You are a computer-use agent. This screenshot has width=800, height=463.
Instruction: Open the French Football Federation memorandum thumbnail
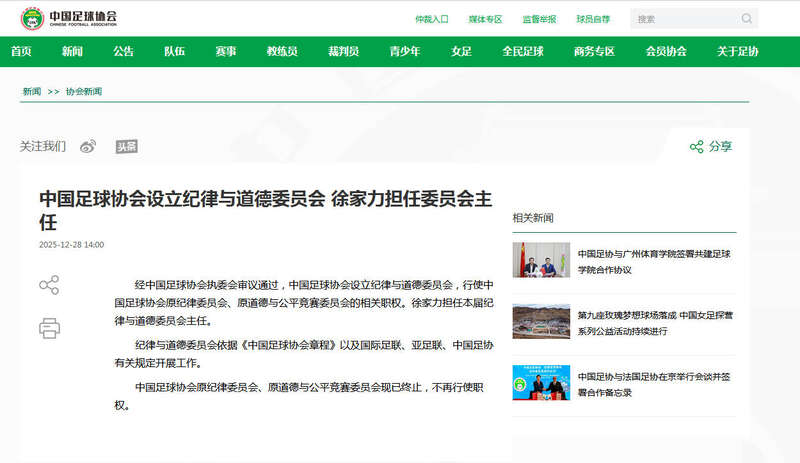point(540,383)
